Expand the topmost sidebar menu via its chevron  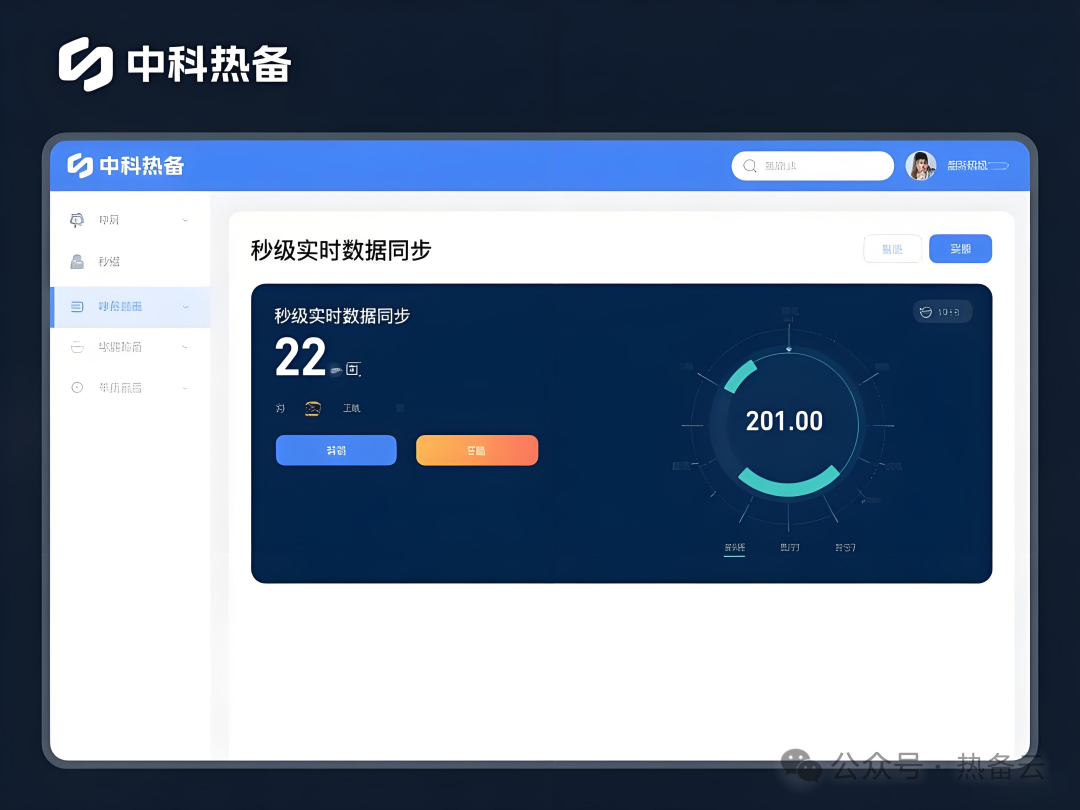(x=184, y=219)
